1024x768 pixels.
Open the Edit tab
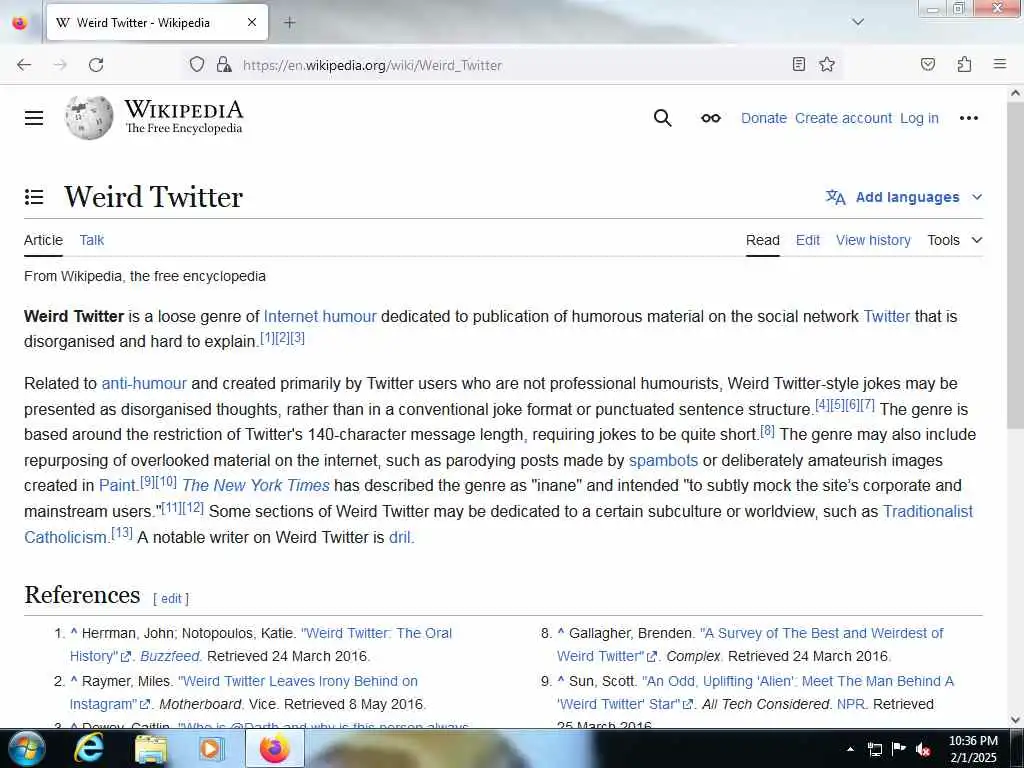pyautogui.click(x=807, y=240)
